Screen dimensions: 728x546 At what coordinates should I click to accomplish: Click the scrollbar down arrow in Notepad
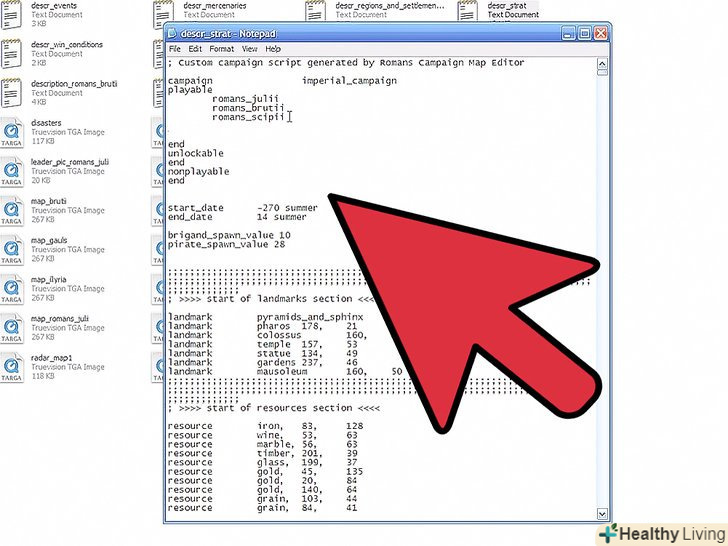point(602,514)
